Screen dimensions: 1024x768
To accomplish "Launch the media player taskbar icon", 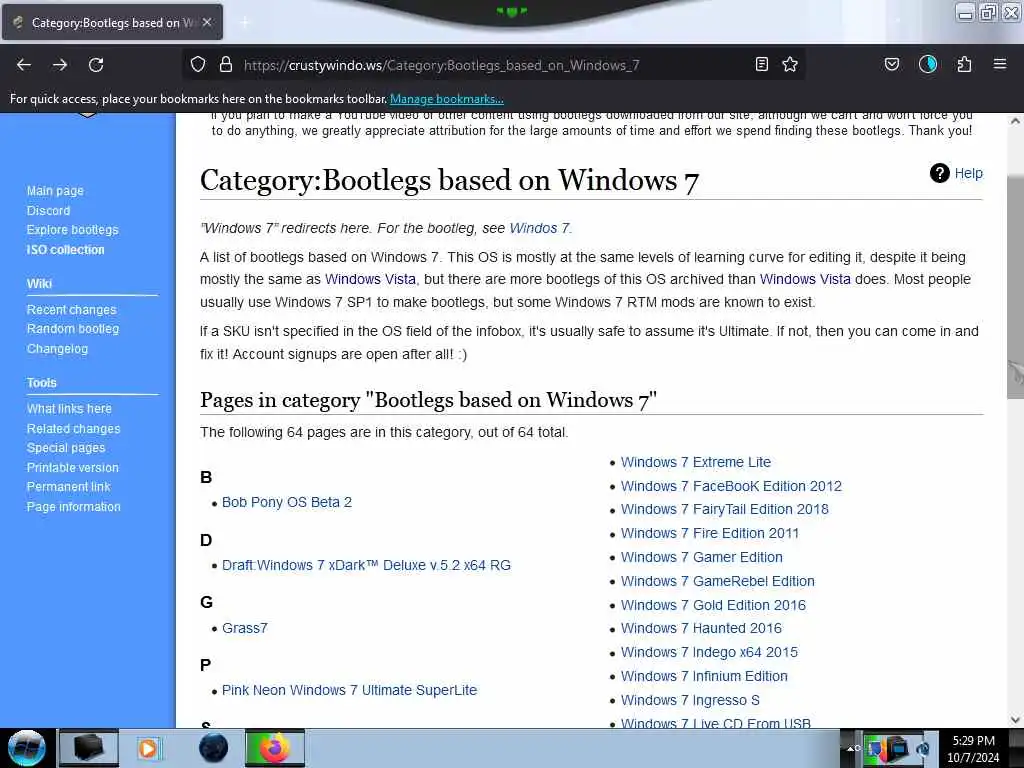I will tap(149, 748).
